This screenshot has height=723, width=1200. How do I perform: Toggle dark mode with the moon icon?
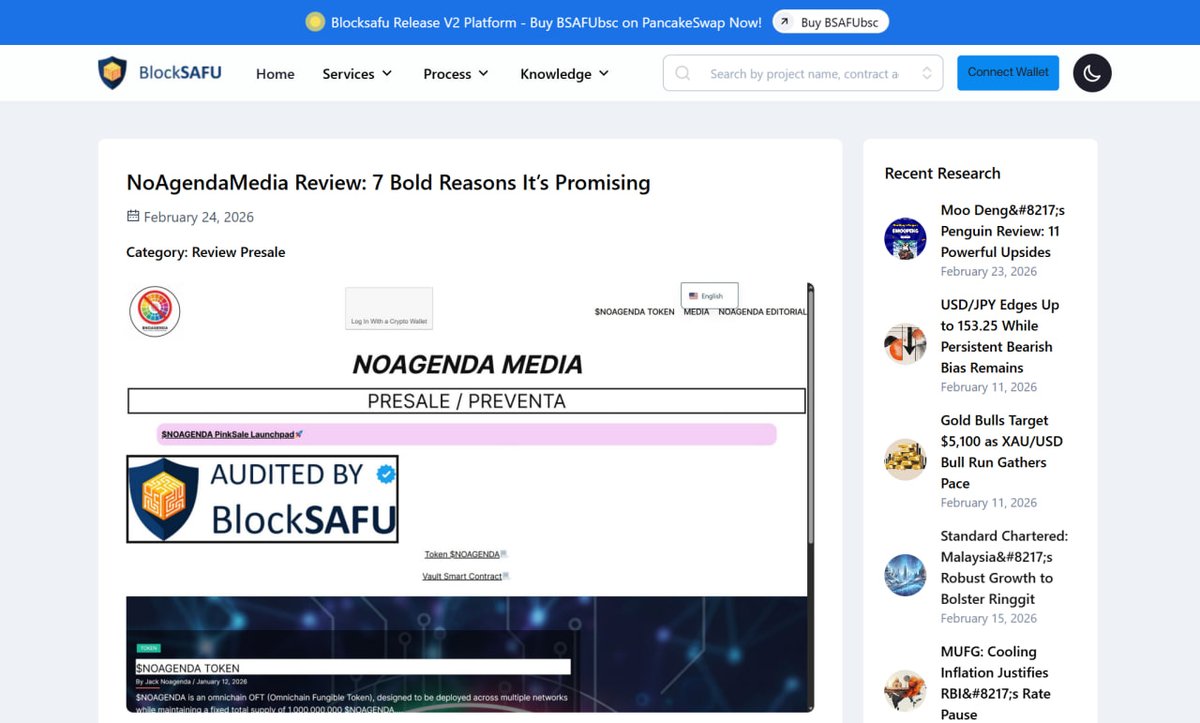[1092, 73]
